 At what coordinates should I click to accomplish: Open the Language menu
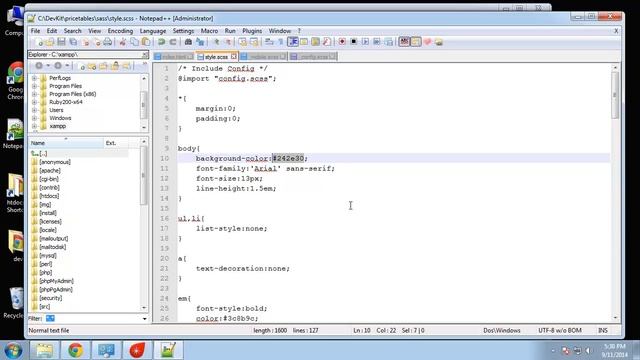coord(153,31)
